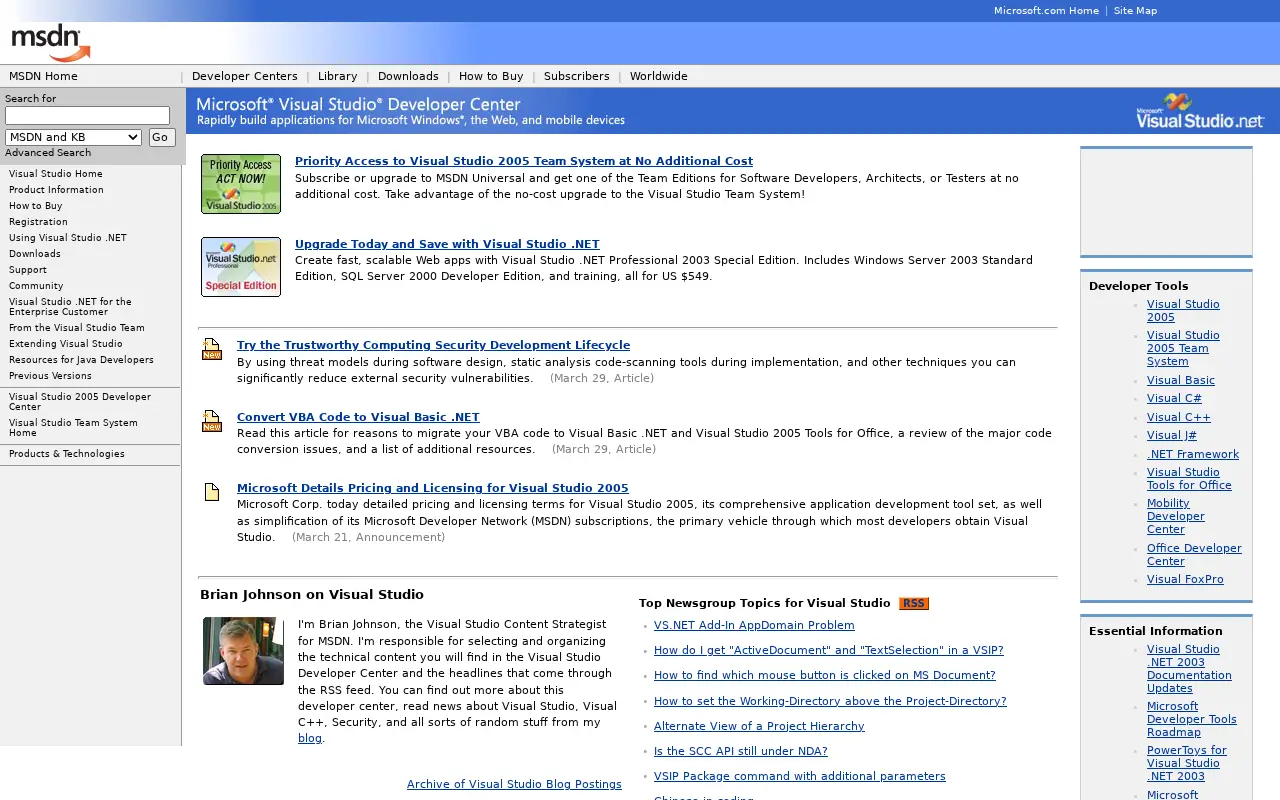Open Microsoft Developer Tools Roadmap link
Image resolution: width=1280 pixels, height=800 pixels.
coord(1192,719)
